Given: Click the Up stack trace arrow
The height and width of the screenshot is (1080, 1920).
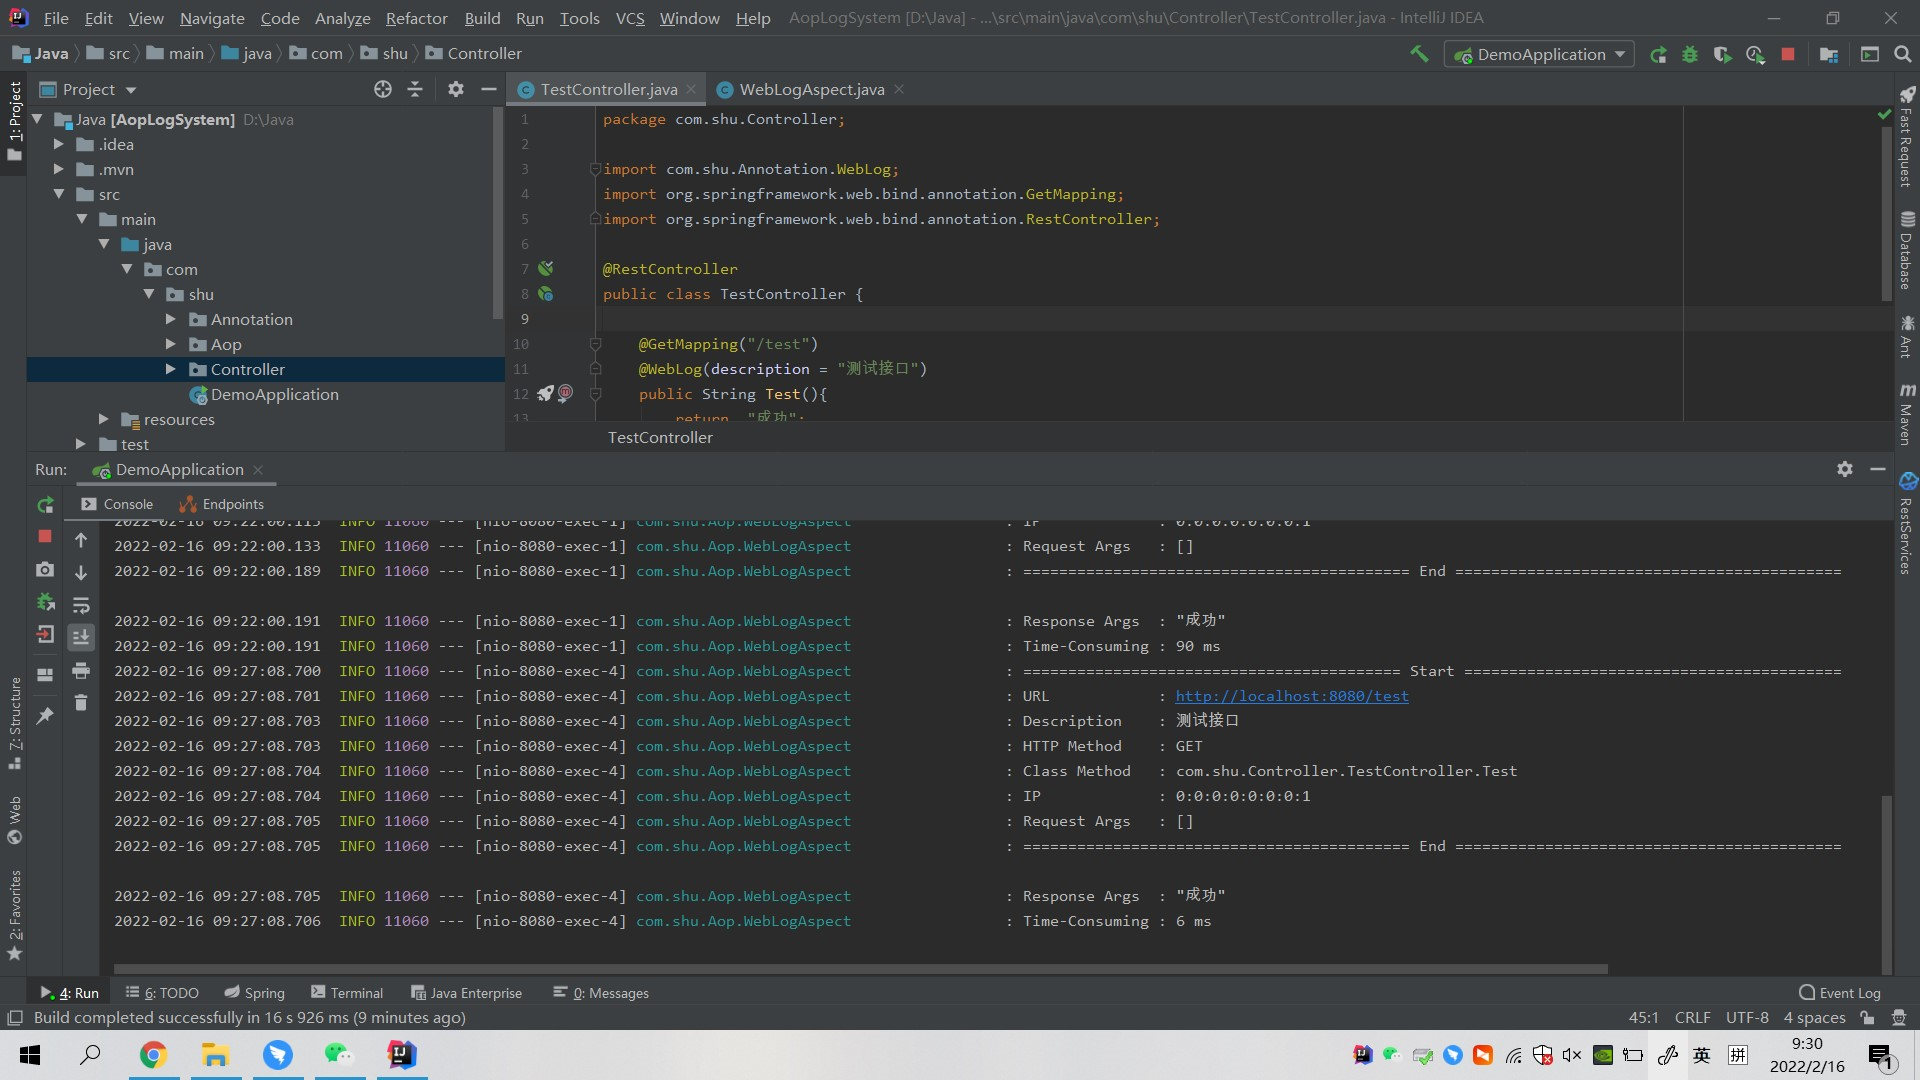Looking at the screenshot, I should point(81,540).
